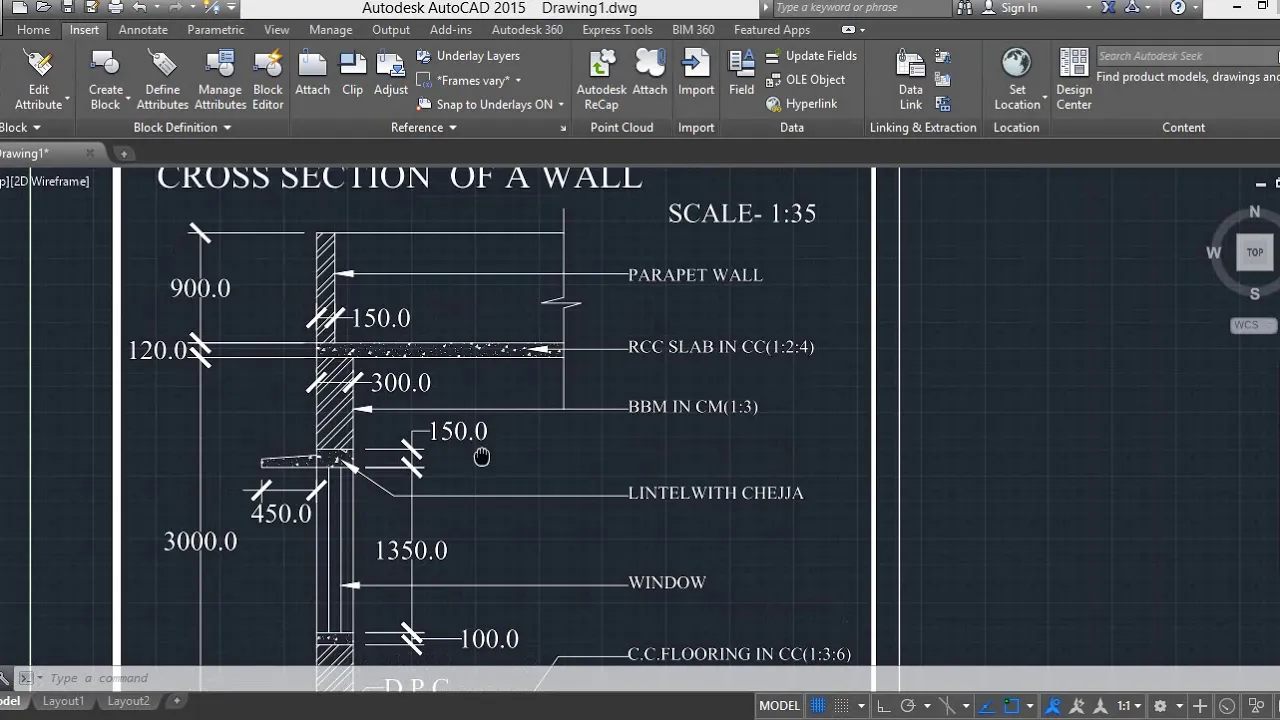Open Snap to Underlays ON dropdown
The width and height of the screenshot is (1280, 720).
tap(561, 104)
